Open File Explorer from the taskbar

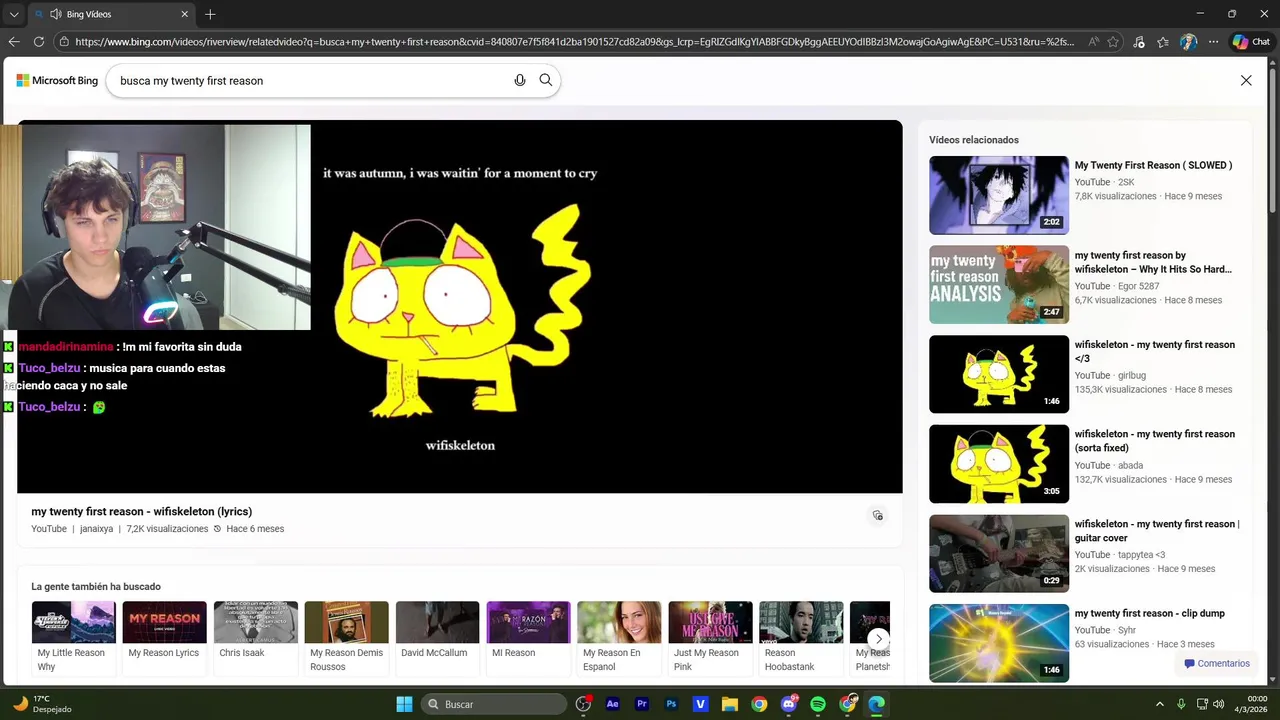pyautogui.click(x=730, y=704)
